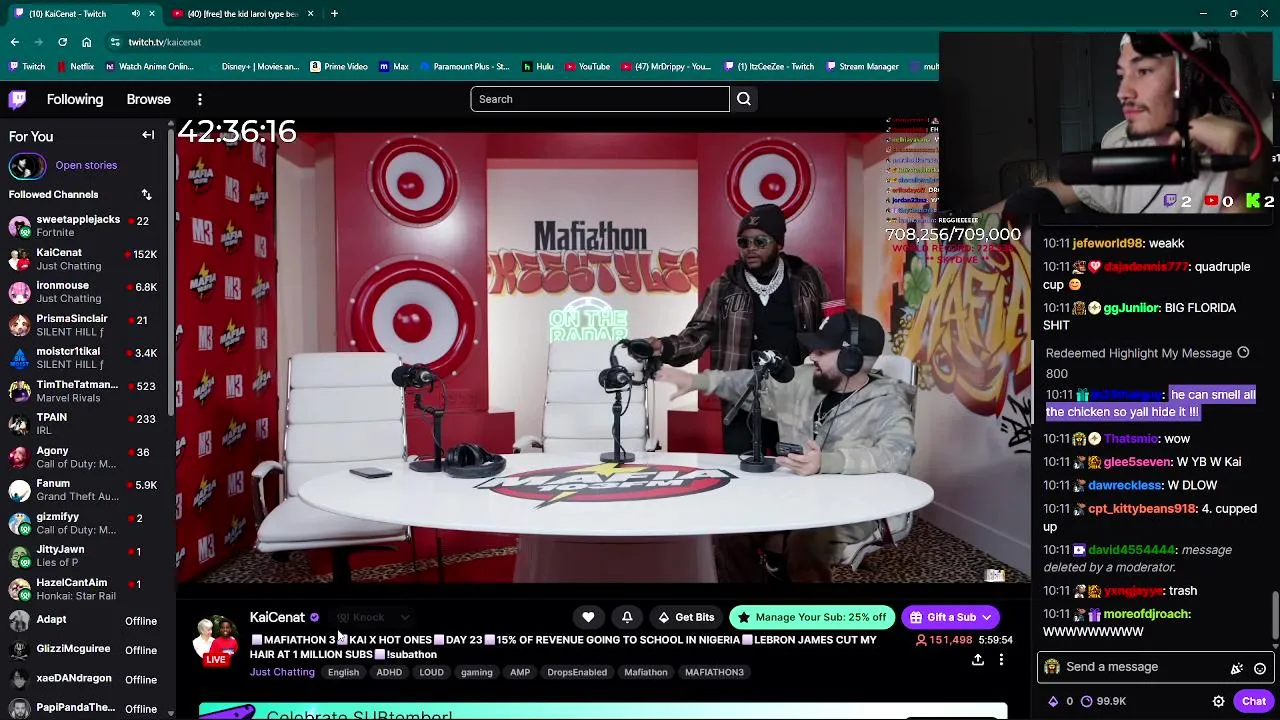This screenshot has height=720, width=1280.
Task: Open the Netflix bookmark
Action: coord(75,66)
